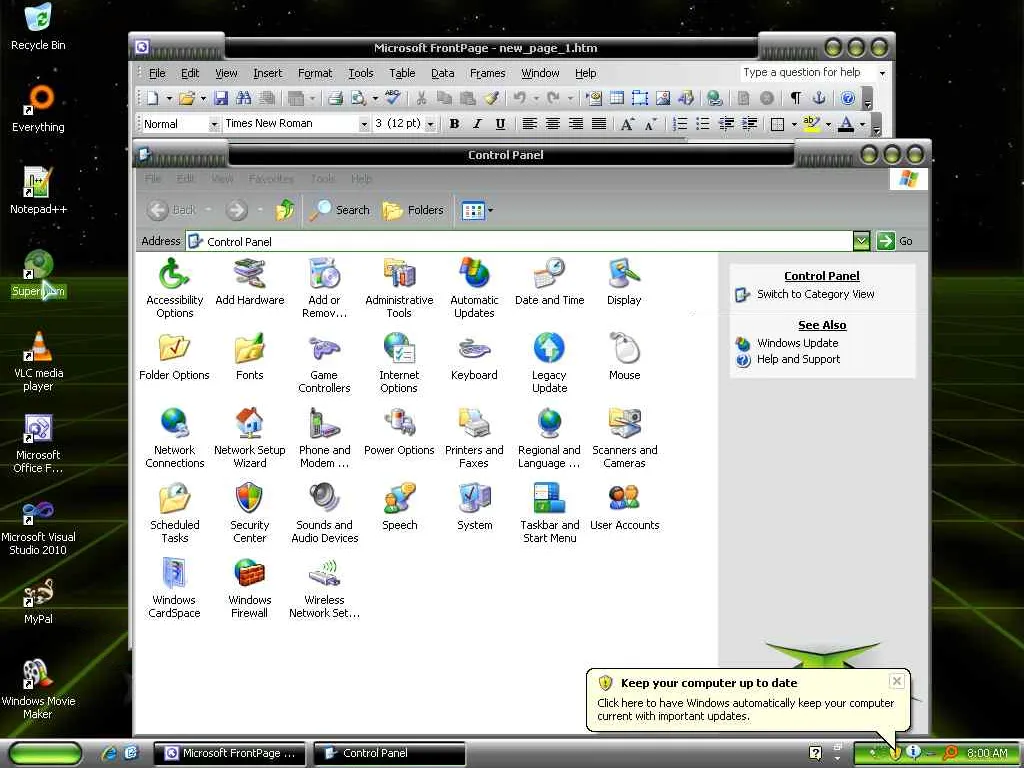The height and width of the screenshot is (768, 1024).
Task: Switch to Microsoft FrontPage taskbar button
Action: tap(230, 753)
